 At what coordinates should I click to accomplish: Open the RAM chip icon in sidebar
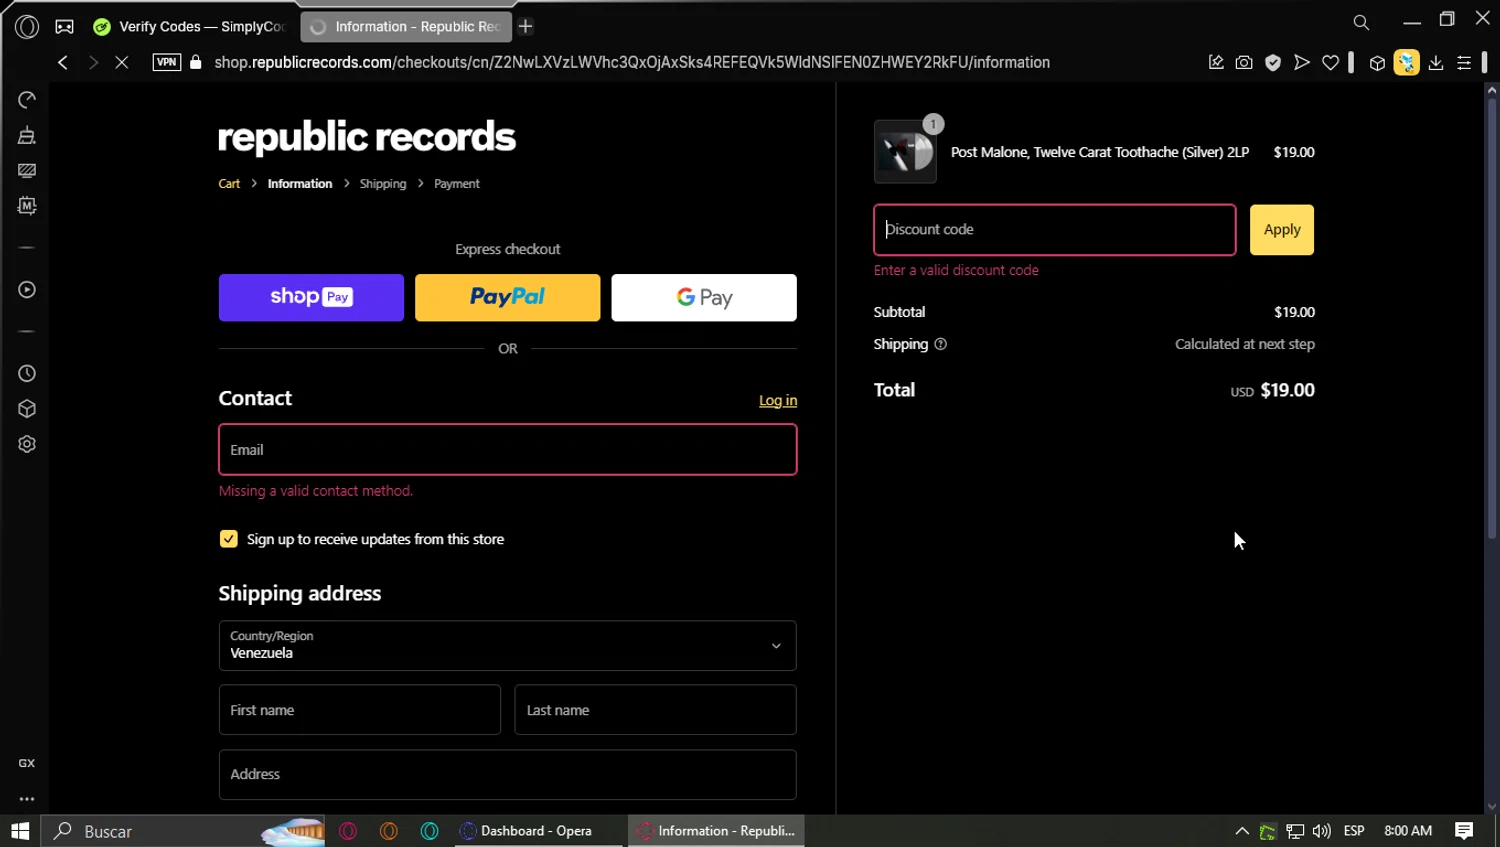27,206
